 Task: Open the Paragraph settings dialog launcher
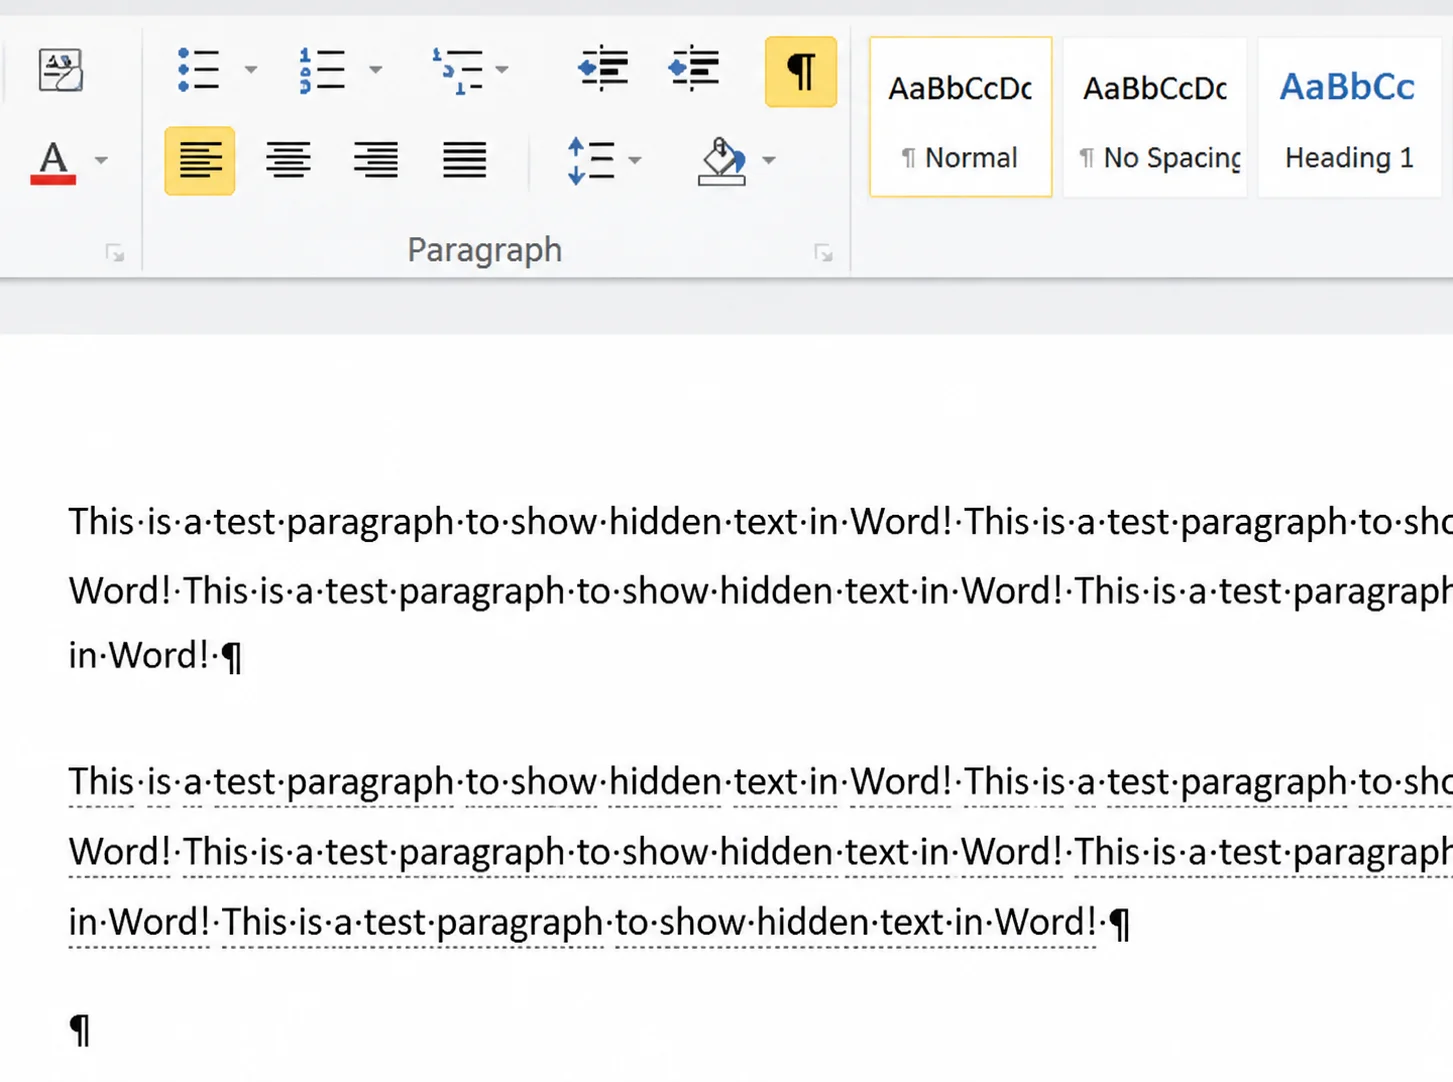coord(823,254)
